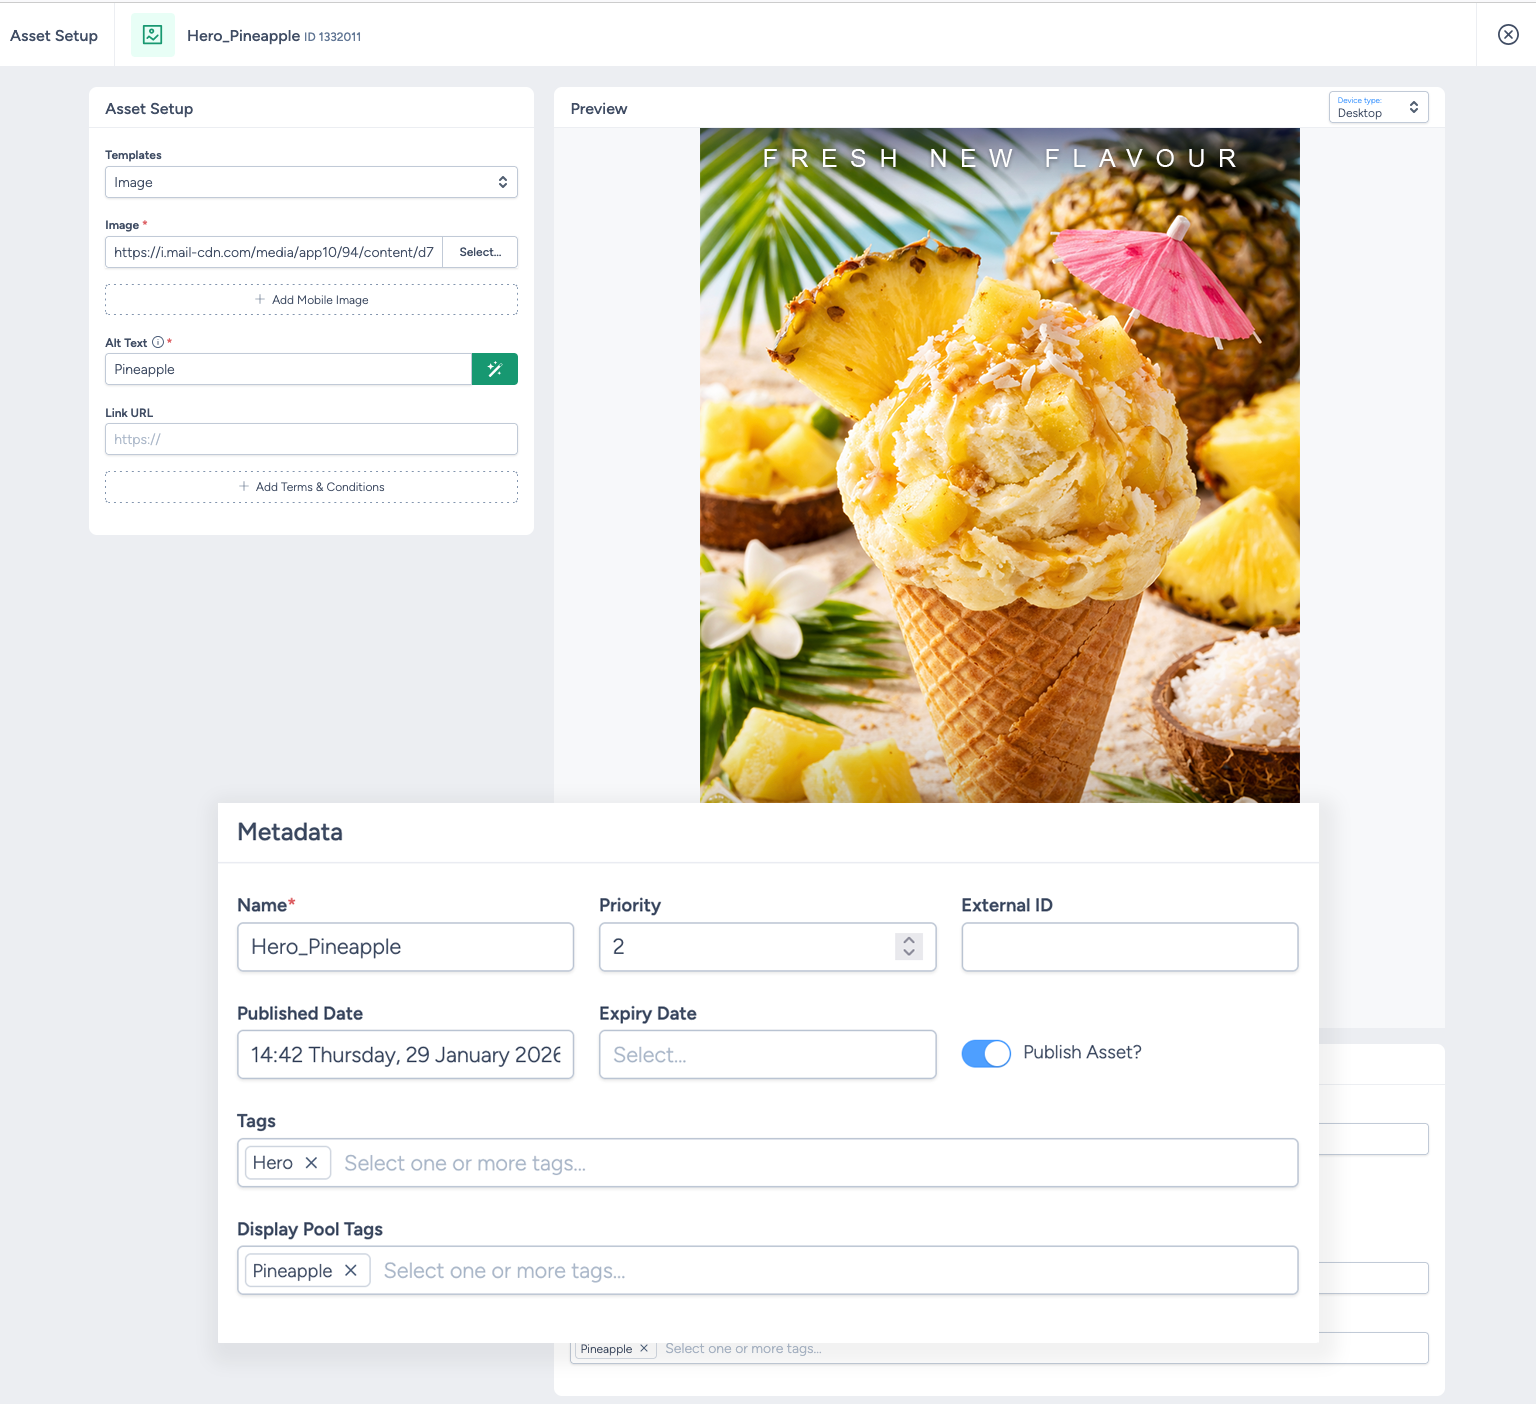
Task: Click the plus icon on Add Mobile Image
Action: click(257, 299)
